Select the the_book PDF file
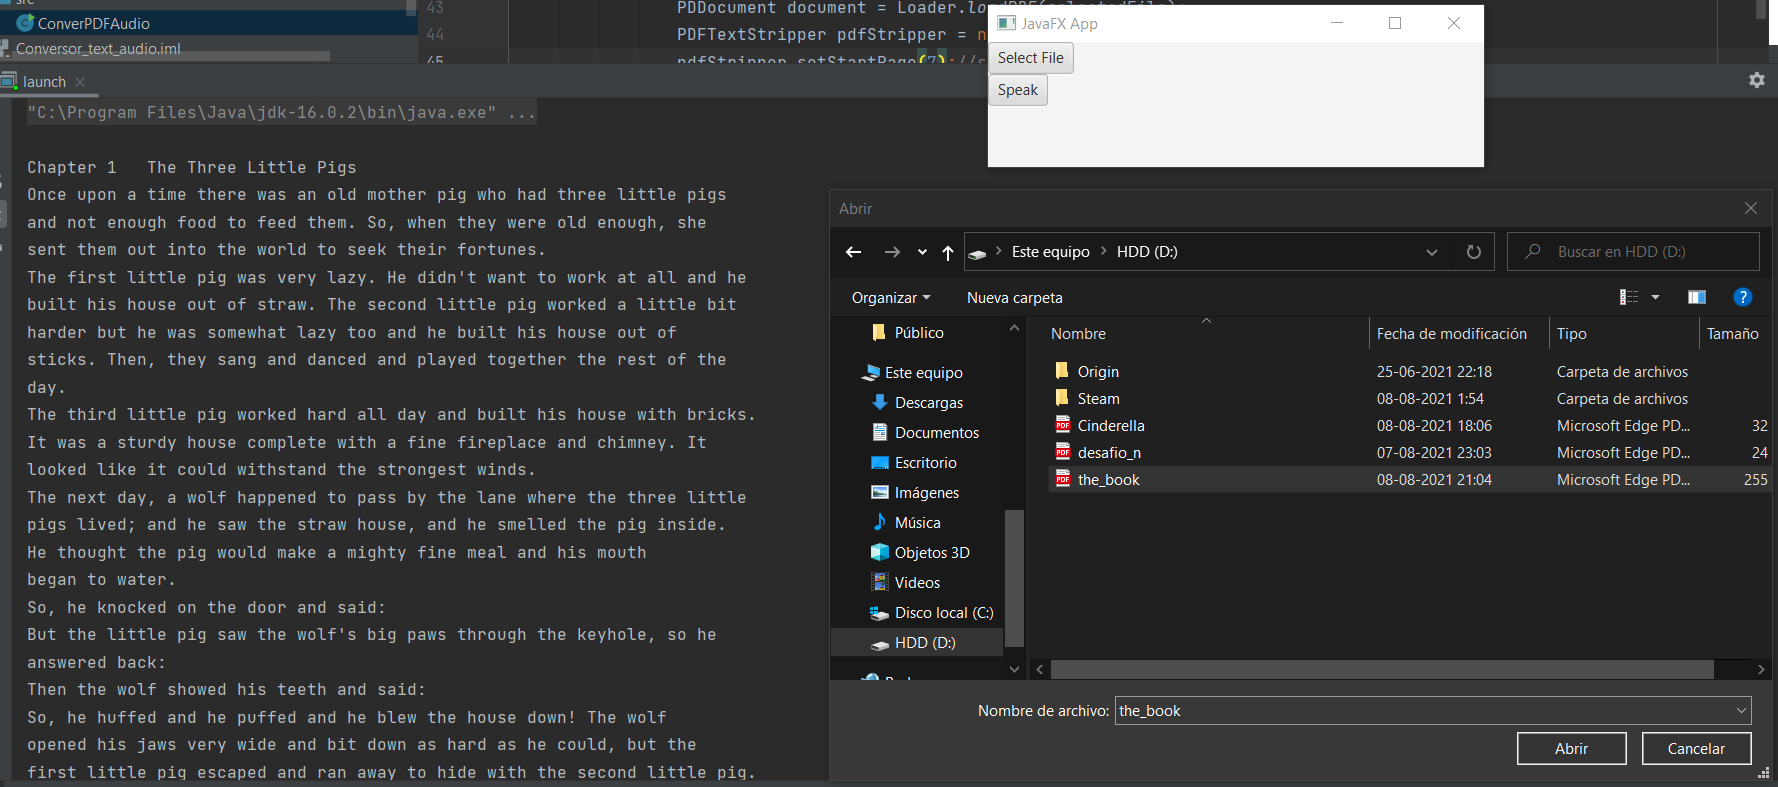 1410,479
